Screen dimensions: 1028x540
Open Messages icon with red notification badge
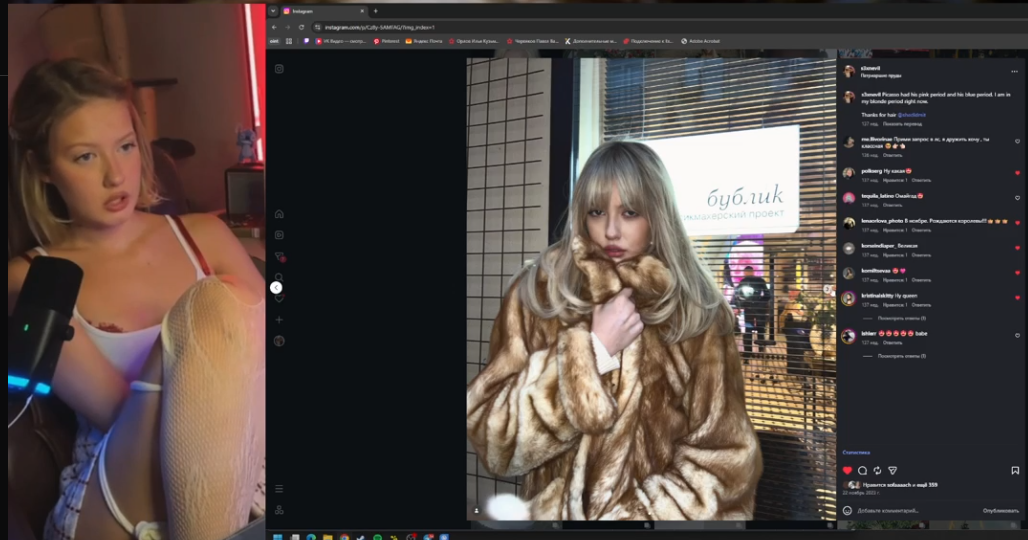click(279, 256)
